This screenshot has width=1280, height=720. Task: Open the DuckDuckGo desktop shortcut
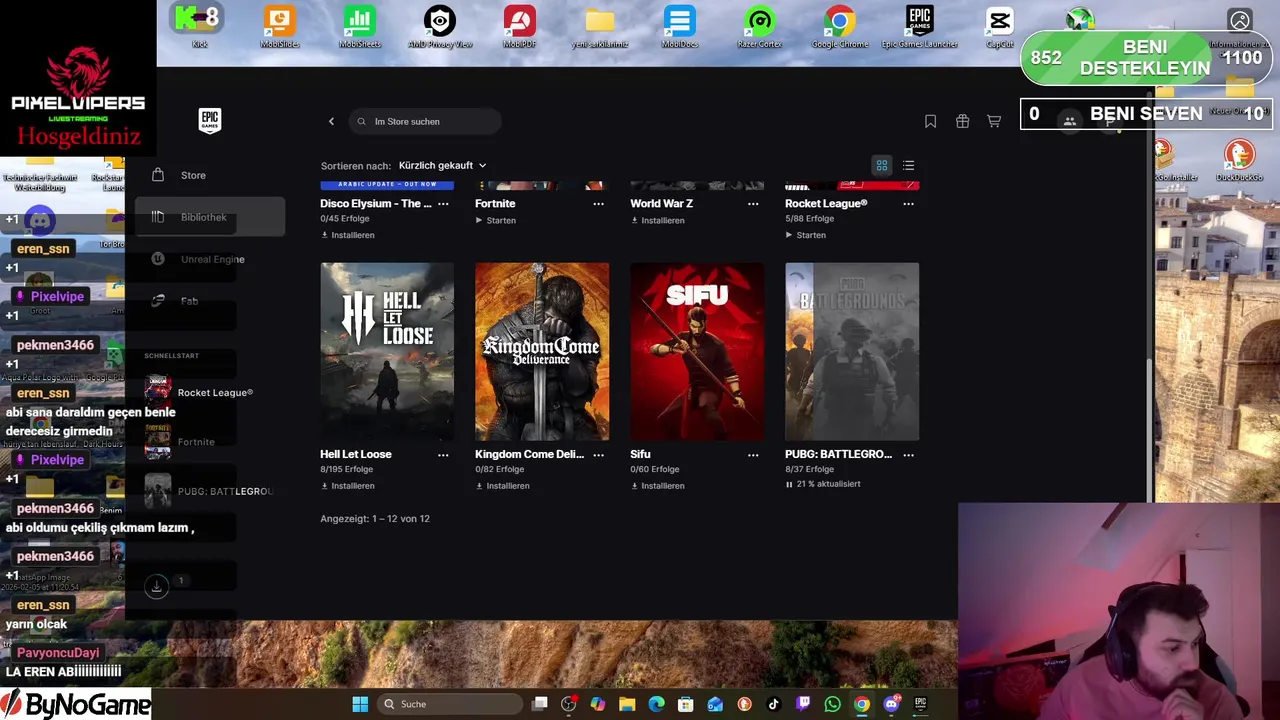[x=1240, y=160]
